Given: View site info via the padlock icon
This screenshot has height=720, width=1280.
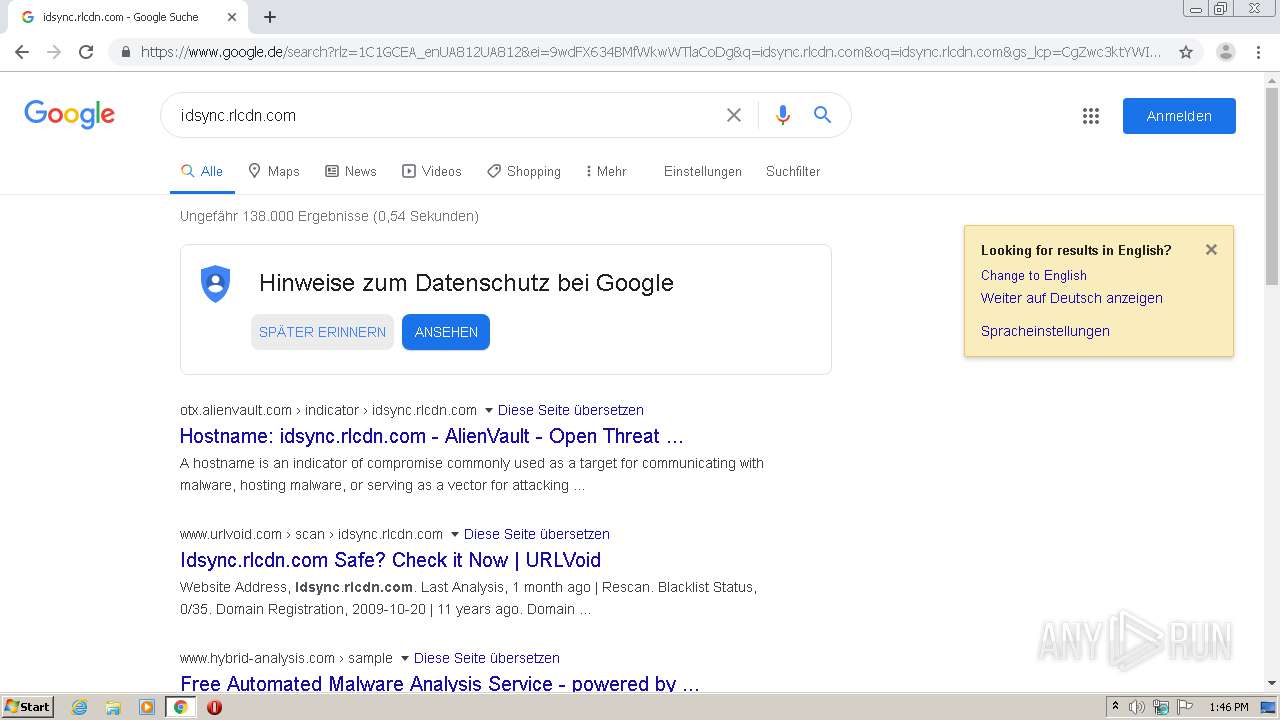Looking at the screenshot, I should pos(126,52).
